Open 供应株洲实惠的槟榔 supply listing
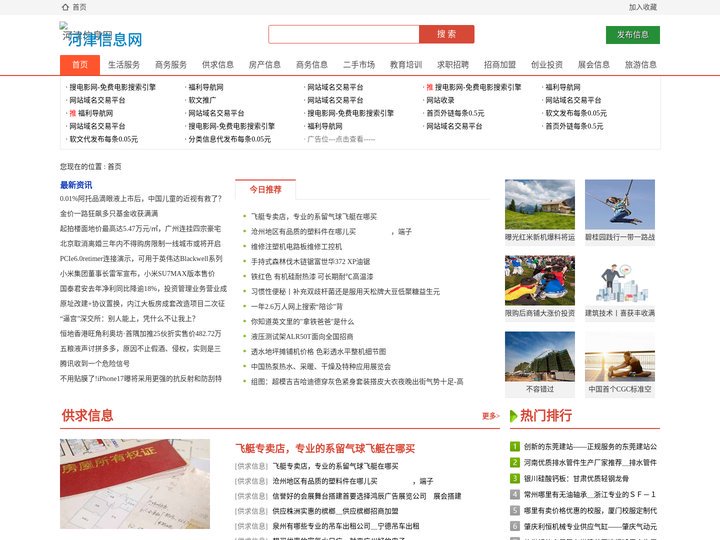720x540 pixels. coord(335,512)
